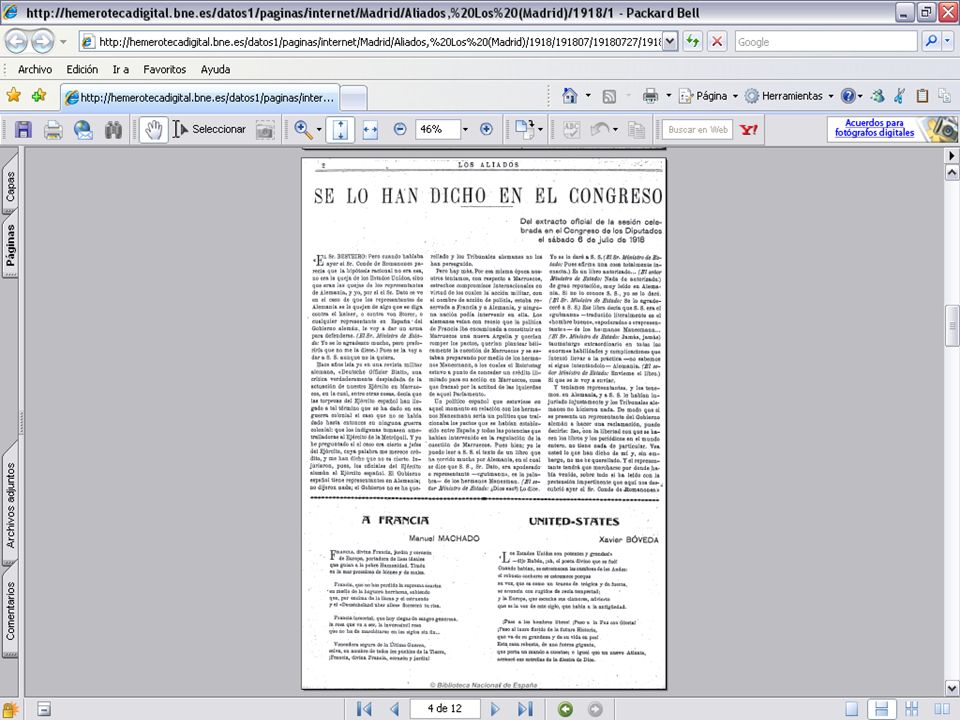Click the RSS feeds icon
This screenshot has width=960, height=720.
click(609, 96)
